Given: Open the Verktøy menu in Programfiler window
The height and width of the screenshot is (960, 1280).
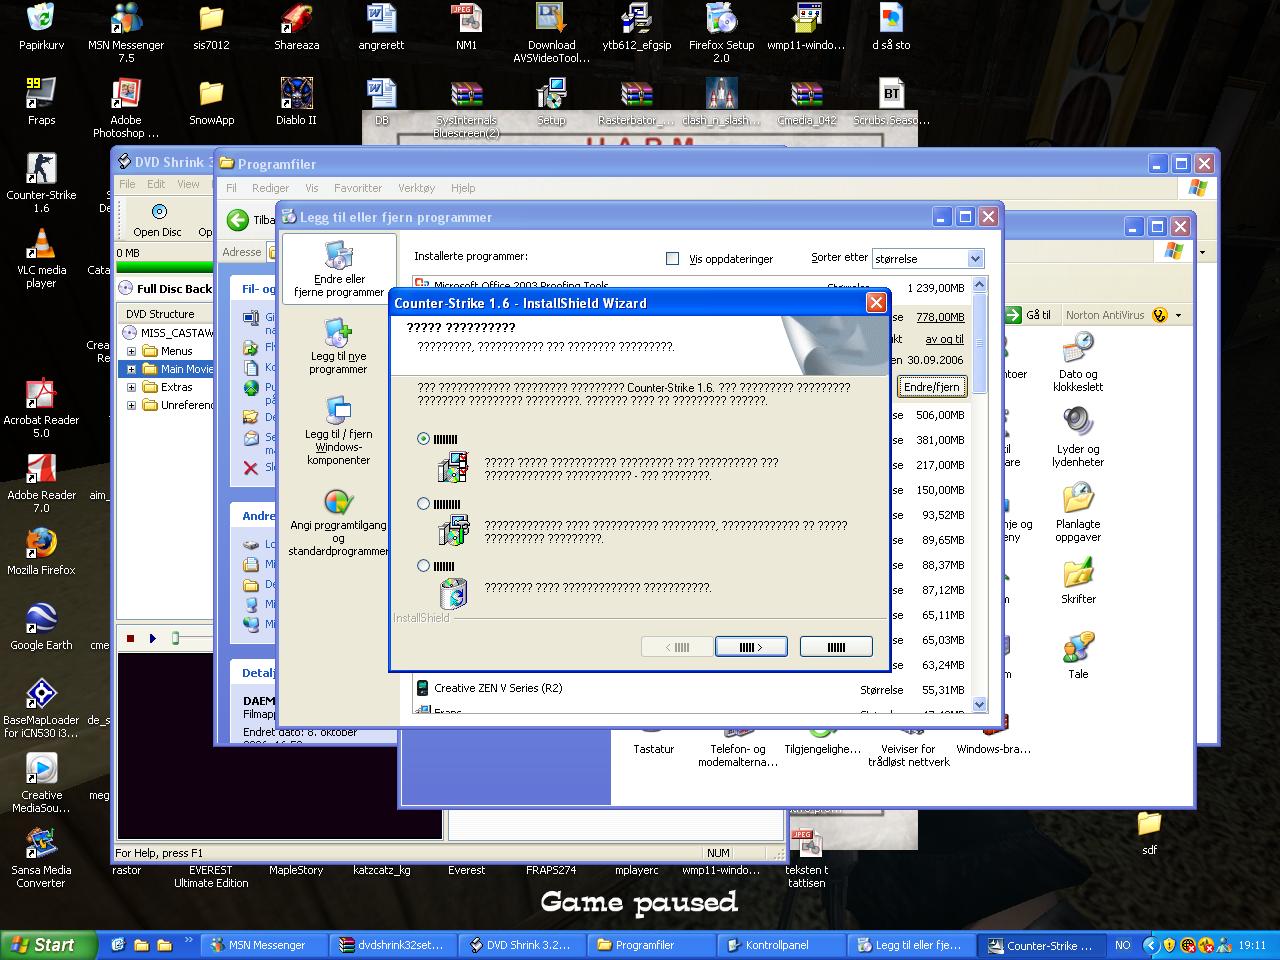Looking at the screenshot, I should click(x=416, y=188).
